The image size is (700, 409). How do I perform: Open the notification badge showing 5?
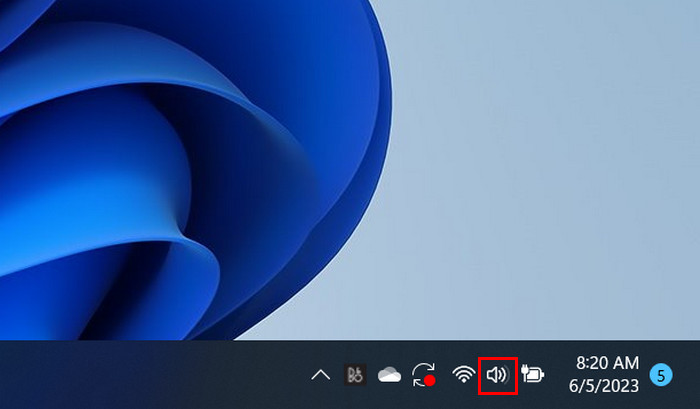pos(661,375)
